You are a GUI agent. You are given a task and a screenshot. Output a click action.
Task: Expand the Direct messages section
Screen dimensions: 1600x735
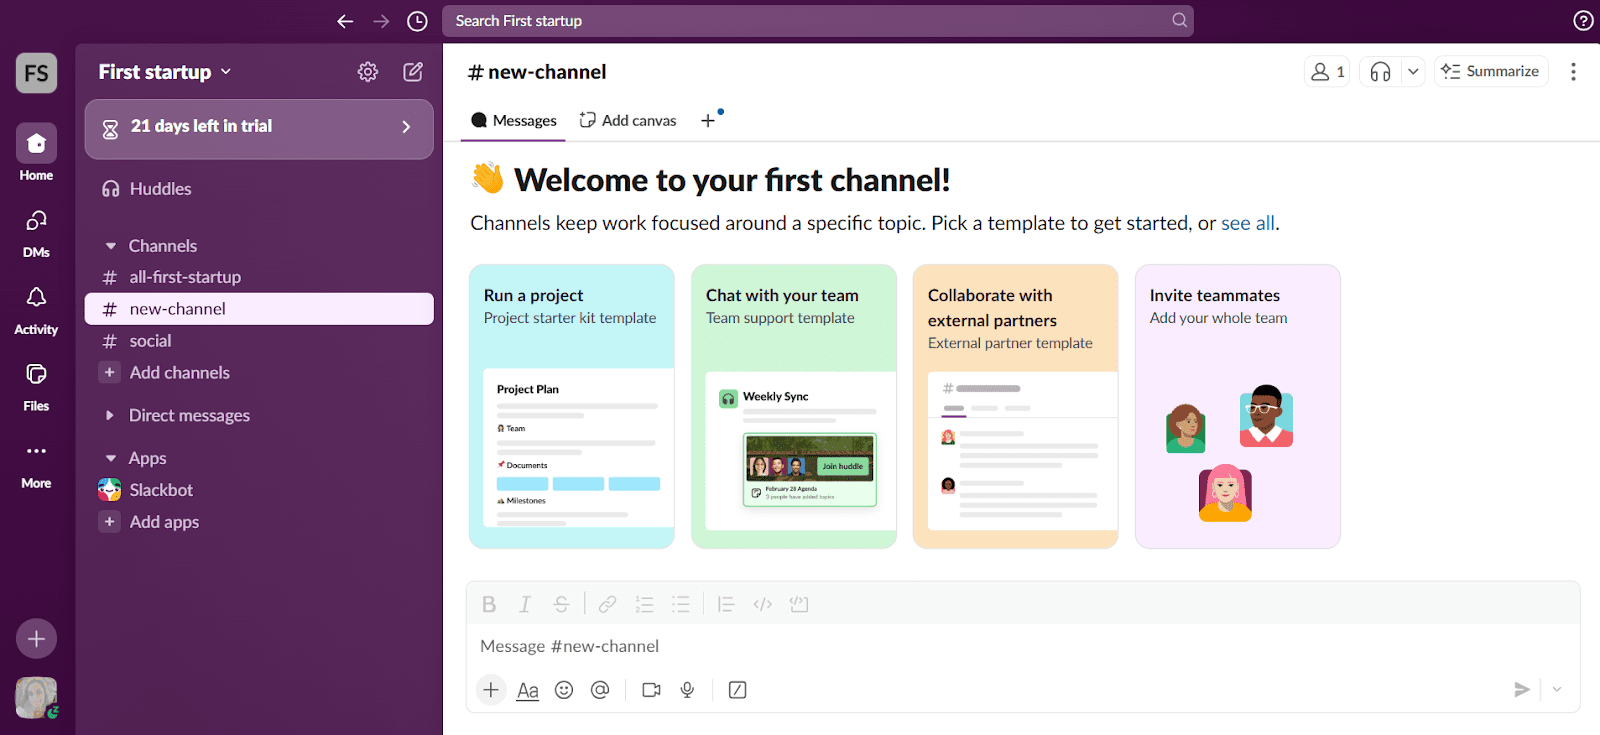click(x=111, y=416)
